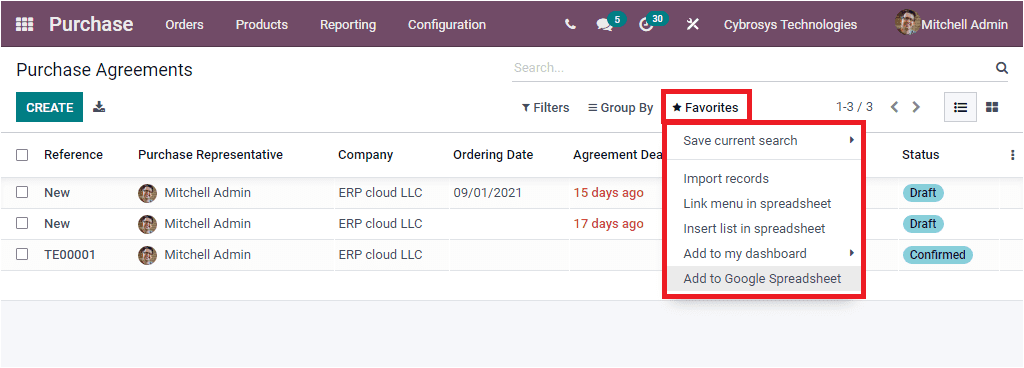
Task: Open Cybrosys Technologies company switcher
Action: pos(790,25)
